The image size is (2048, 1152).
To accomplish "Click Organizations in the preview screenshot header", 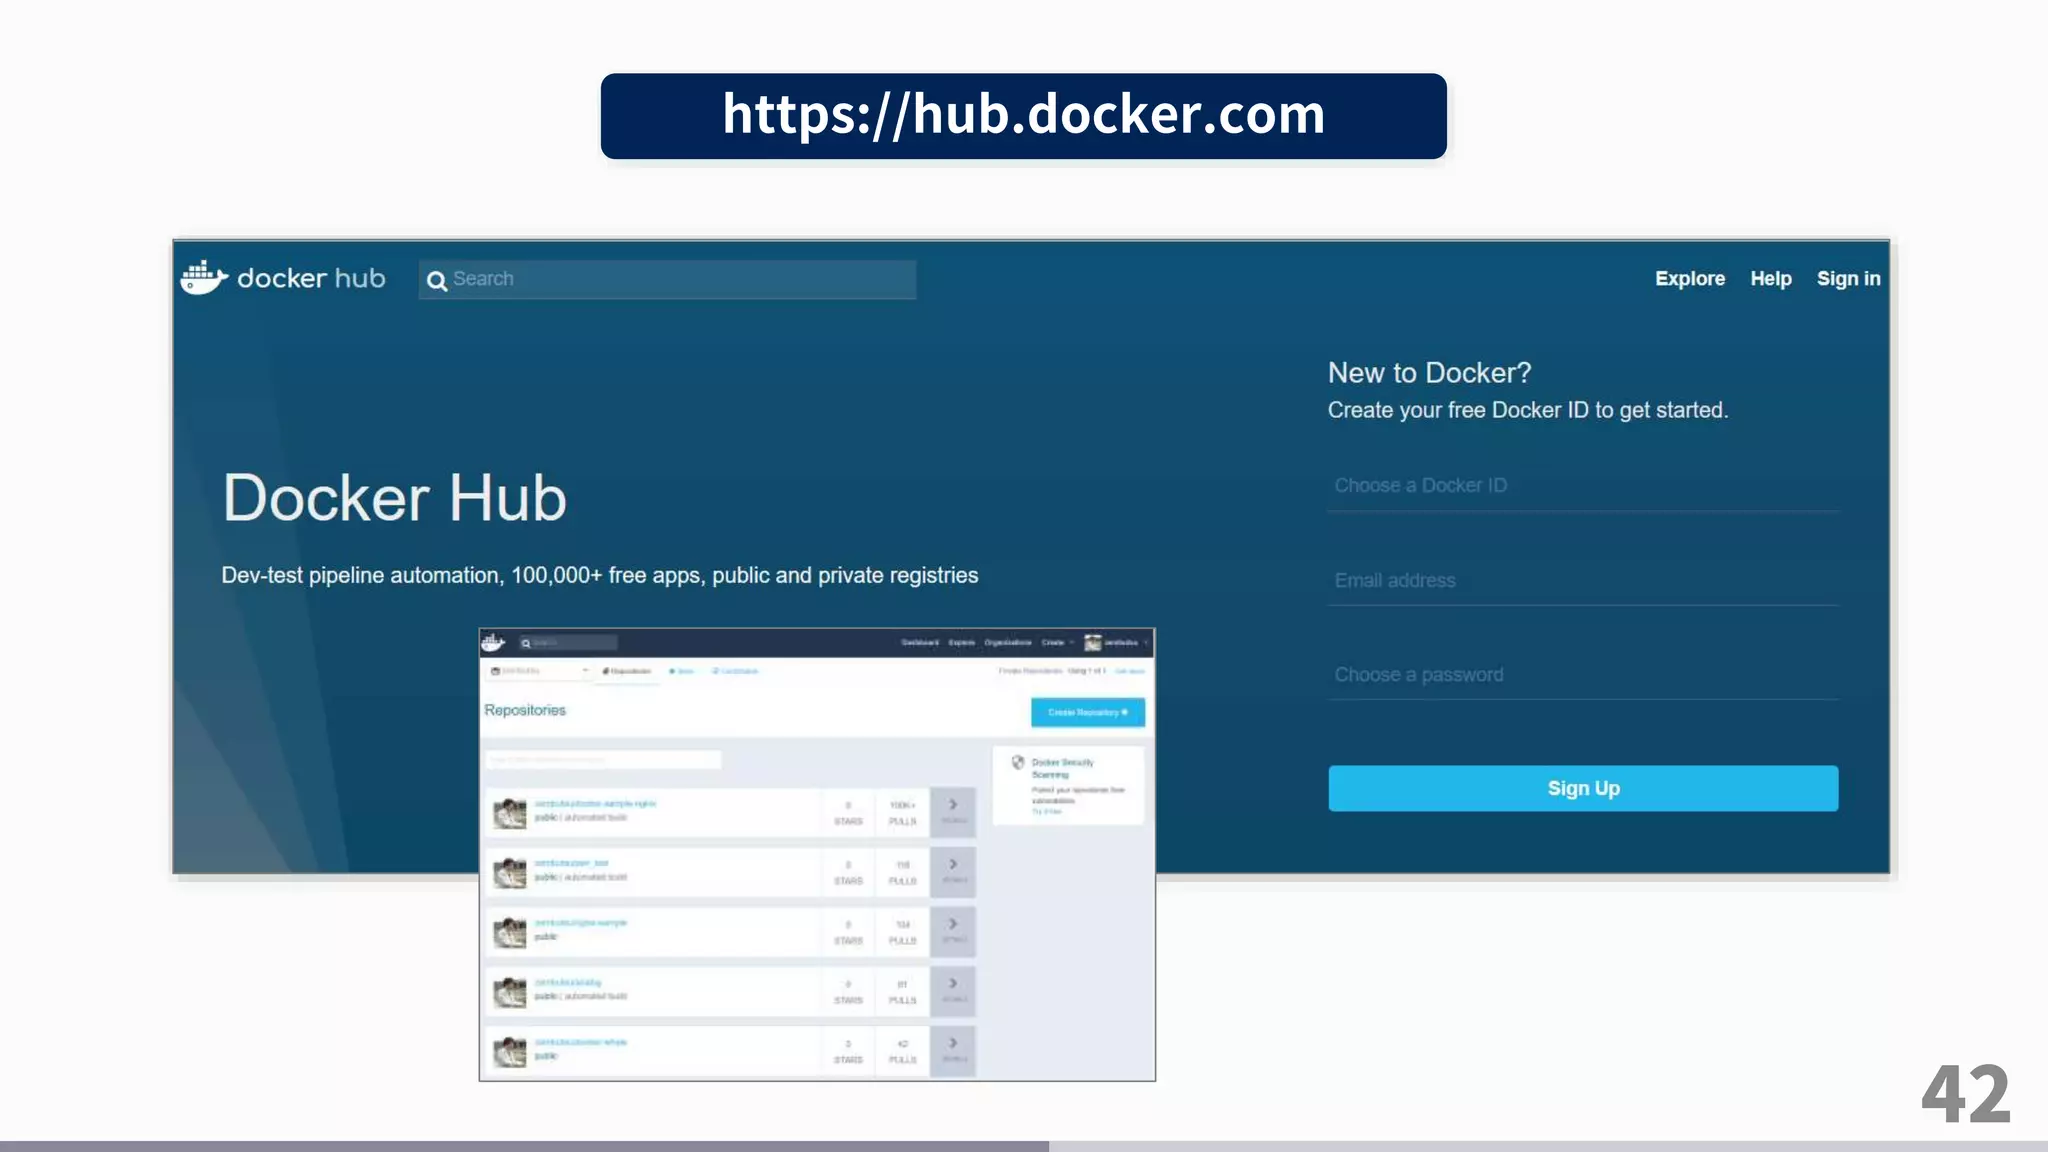I will point(1008,642).
